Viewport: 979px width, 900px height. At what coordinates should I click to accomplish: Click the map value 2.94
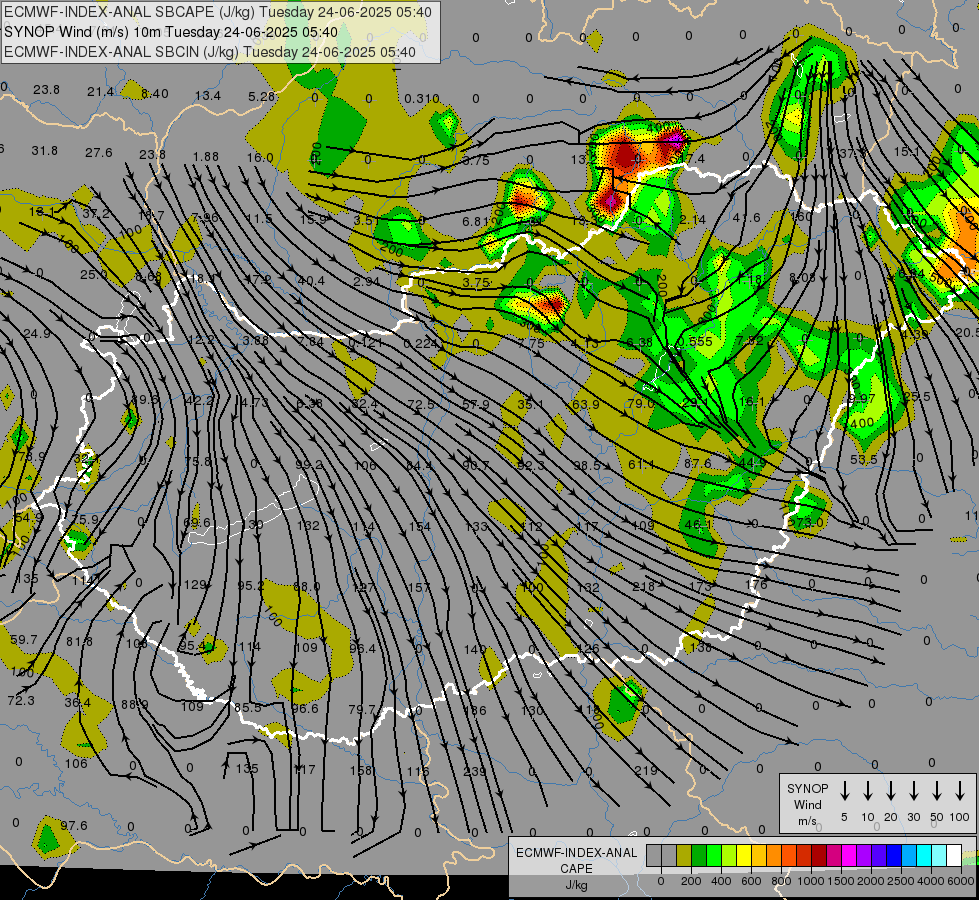click(x=367, y=281)
